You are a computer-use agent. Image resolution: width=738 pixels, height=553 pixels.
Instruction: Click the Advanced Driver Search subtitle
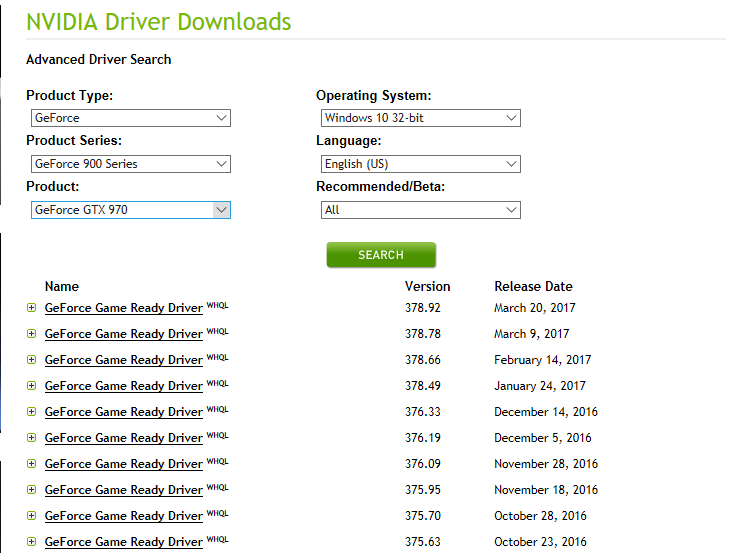point(99,60)
